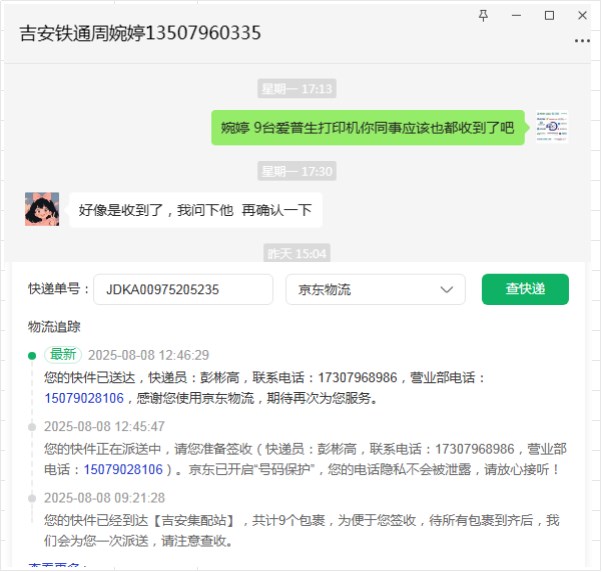This screenshot has height=572, width=602.
Task: Pin the chat window on top
Action: (x=483, y=16)
